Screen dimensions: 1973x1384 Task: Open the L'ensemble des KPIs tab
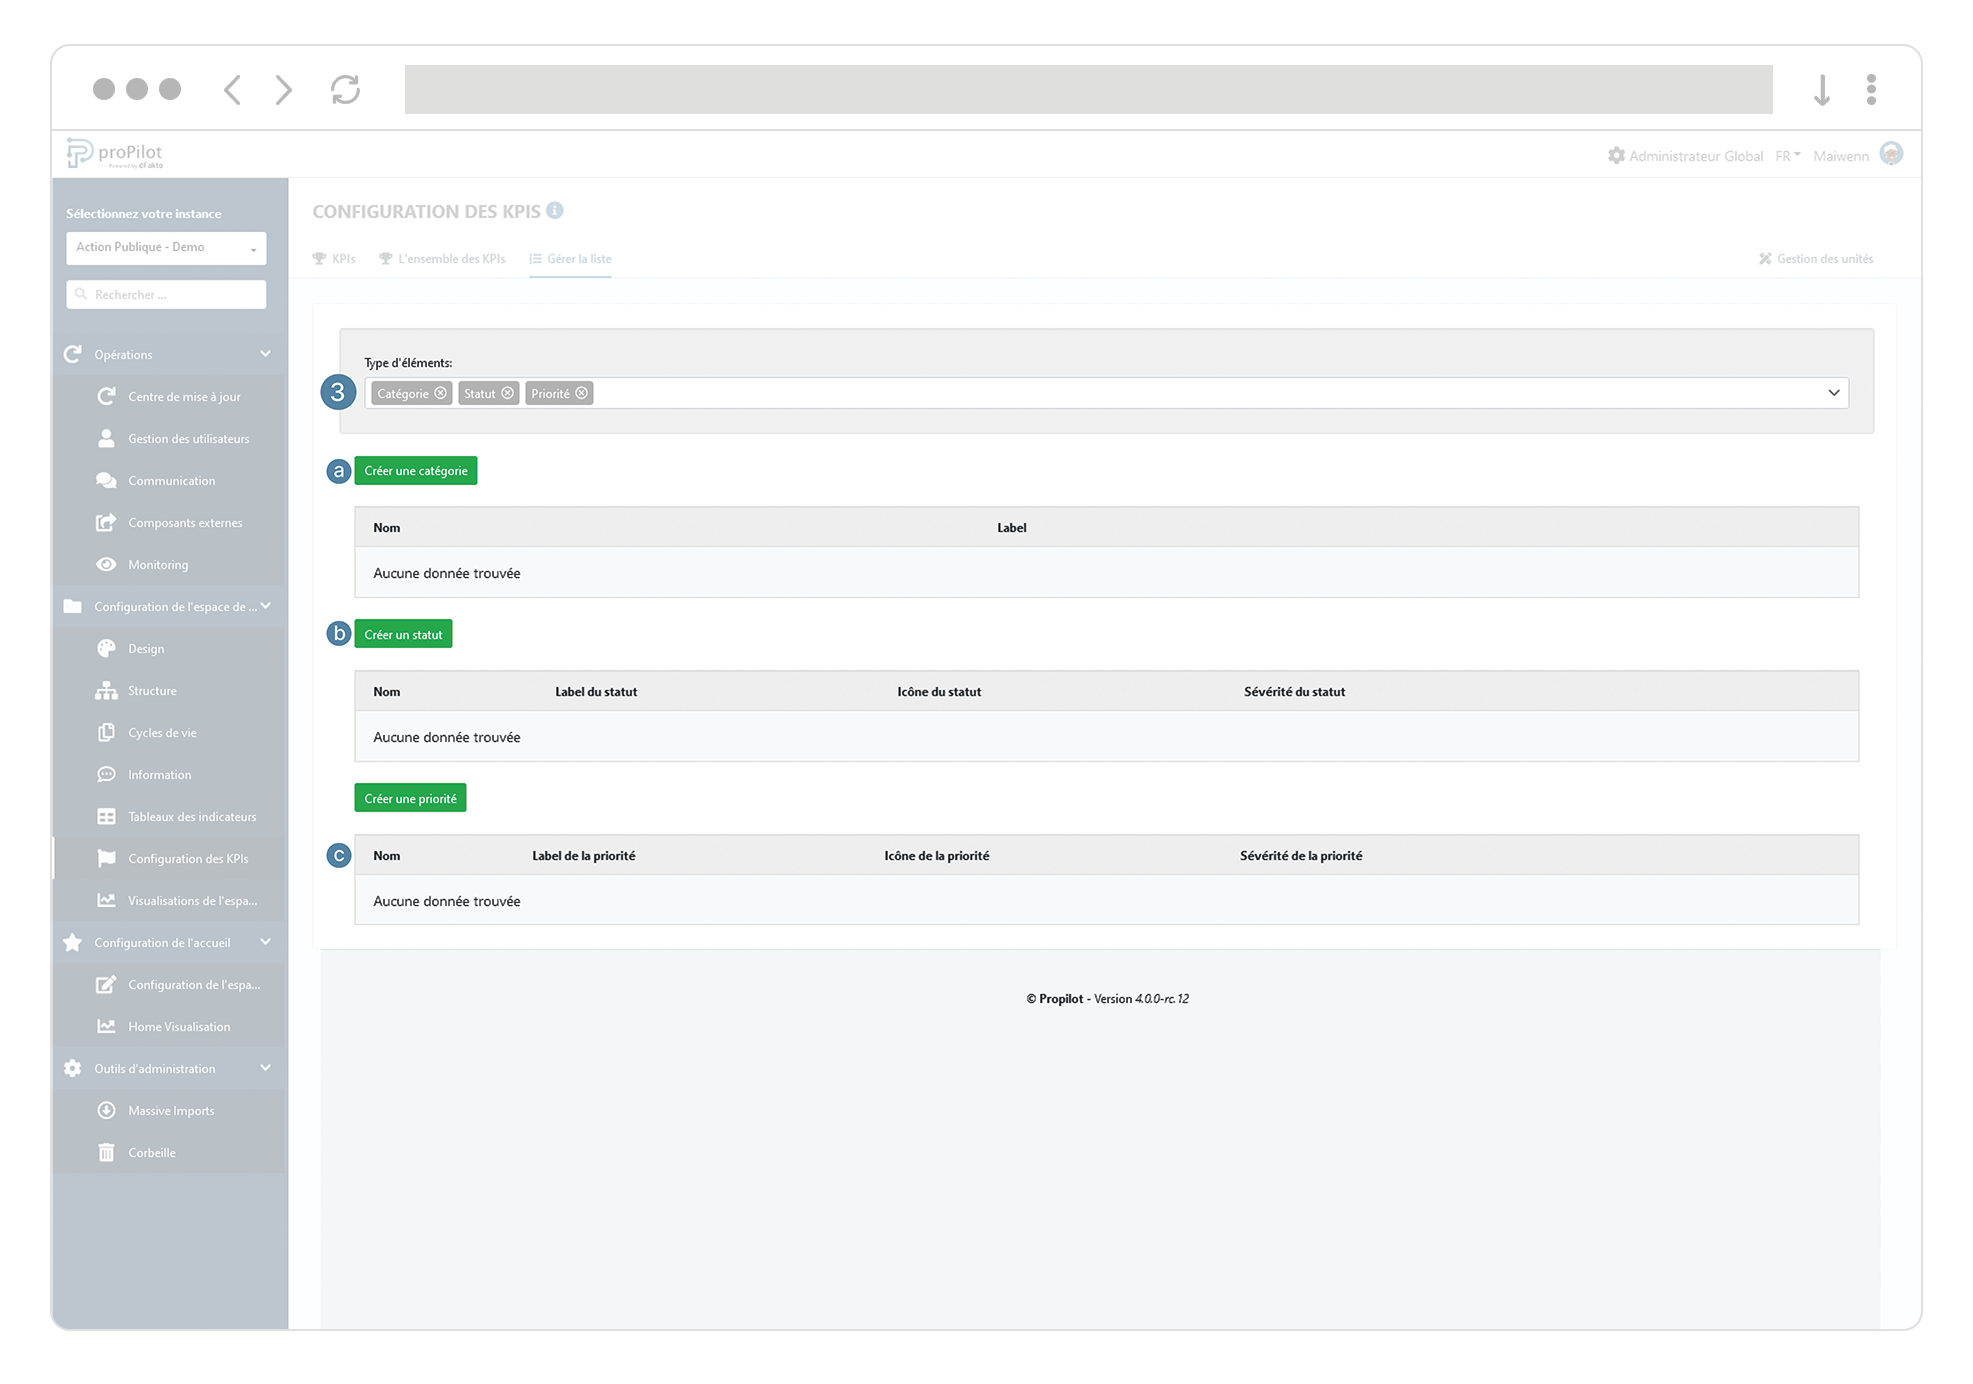click(x=443, y=258)
